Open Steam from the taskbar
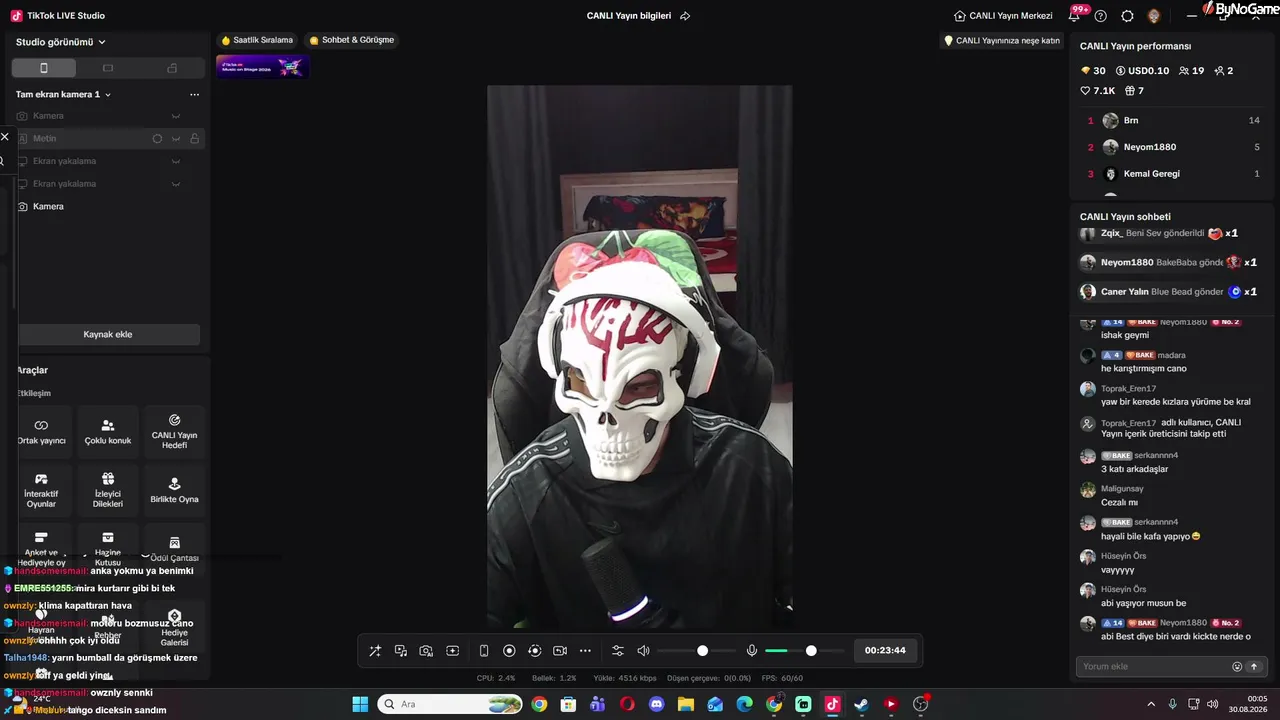Image resolution: width=1280 pixels, height=720 pixels. click(861, 704)
